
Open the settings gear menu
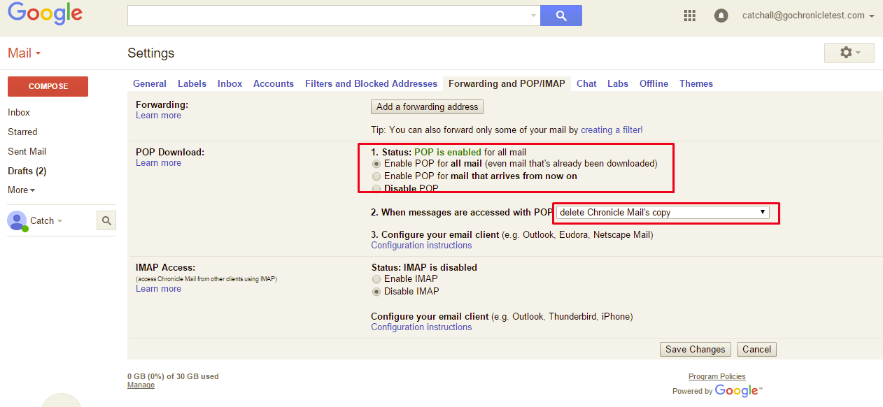[850, 52]
